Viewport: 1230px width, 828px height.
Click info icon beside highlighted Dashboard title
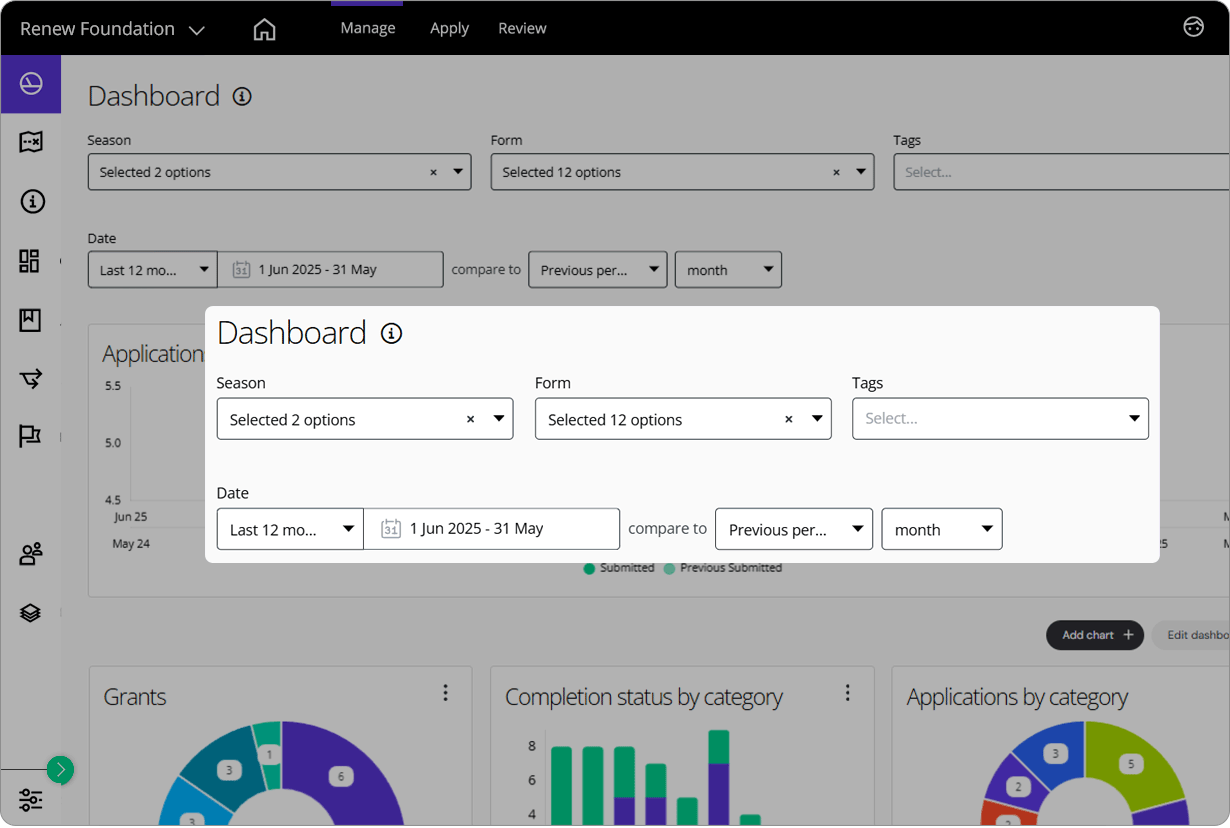pos(392,334)
